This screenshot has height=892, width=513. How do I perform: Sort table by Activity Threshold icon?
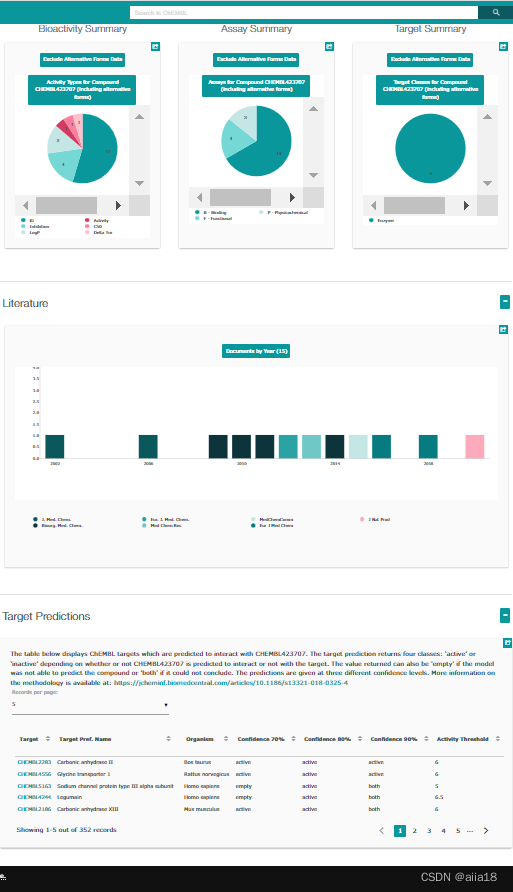(498, 739)
